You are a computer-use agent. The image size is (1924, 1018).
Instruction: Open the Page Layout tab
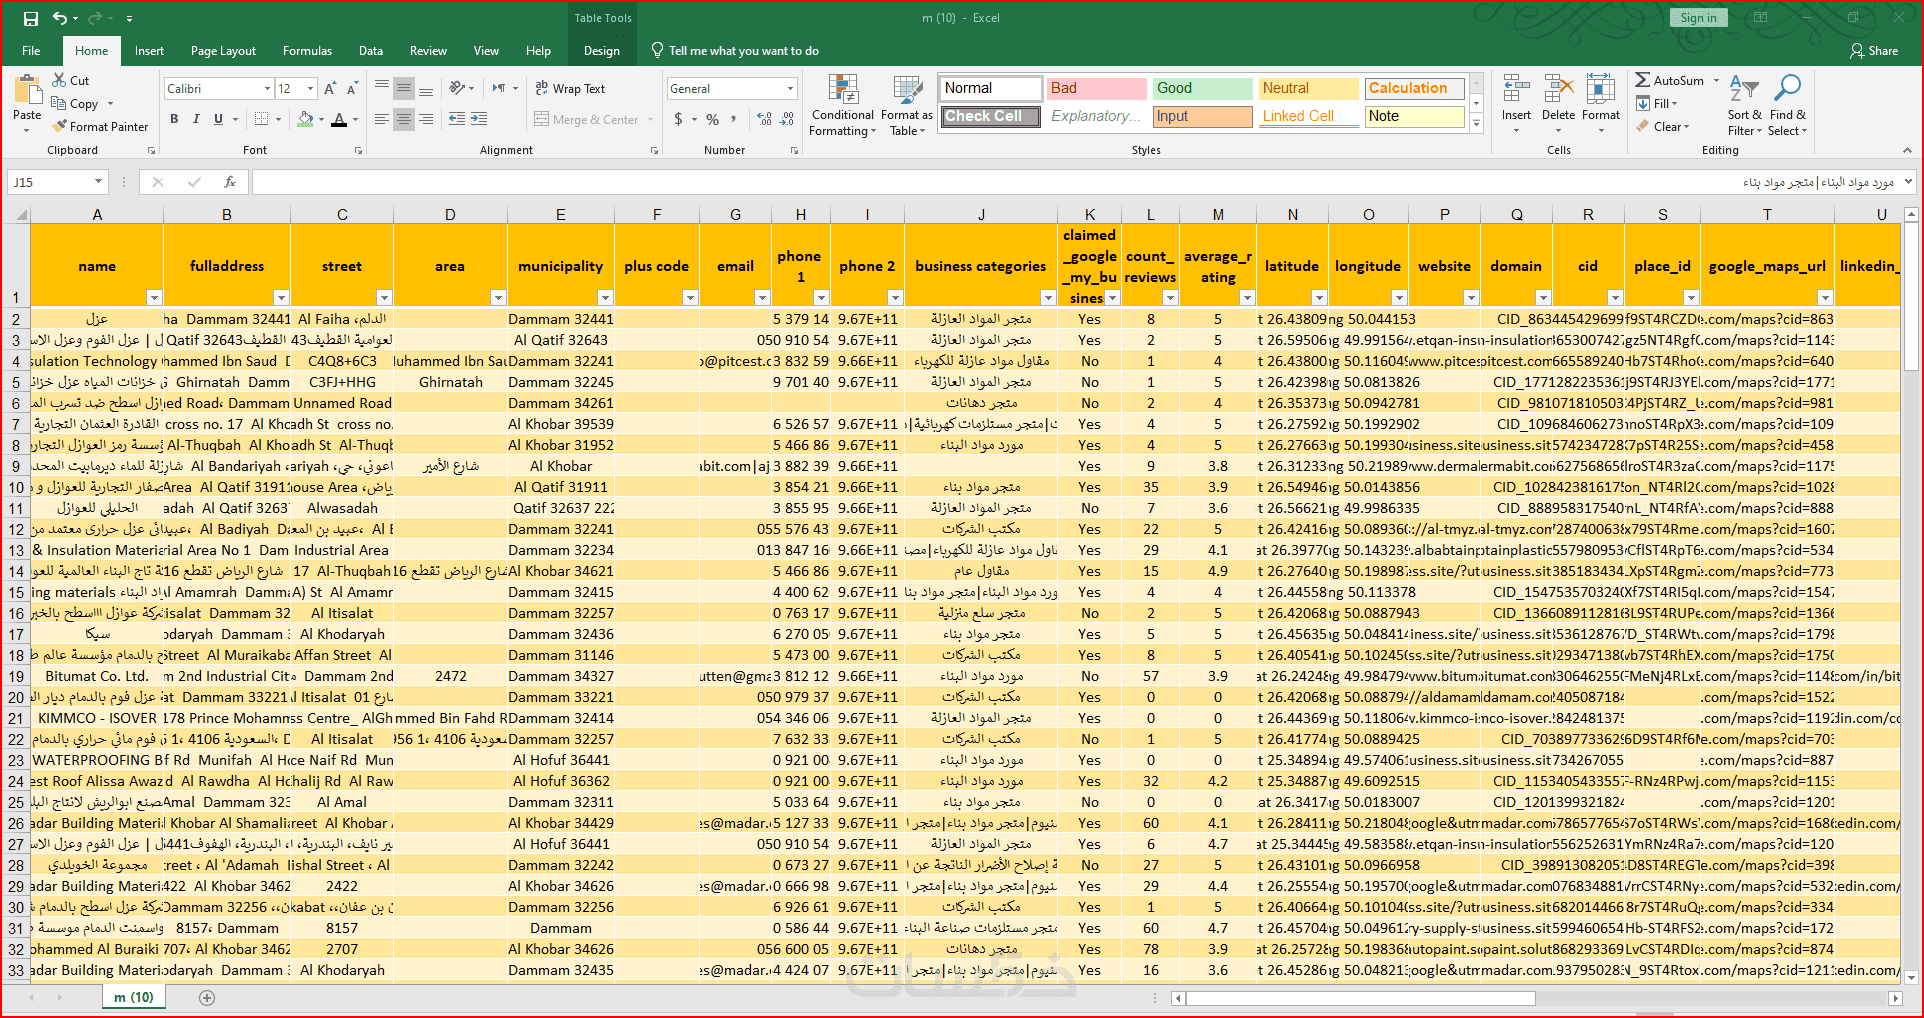223,51
